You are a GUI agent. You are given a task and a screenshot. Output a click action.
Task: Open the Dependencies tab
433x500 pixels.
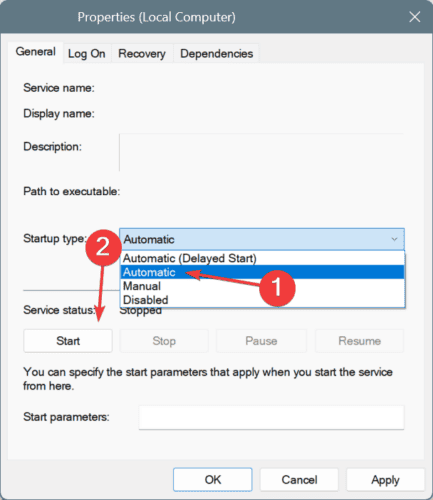(217, 54)
